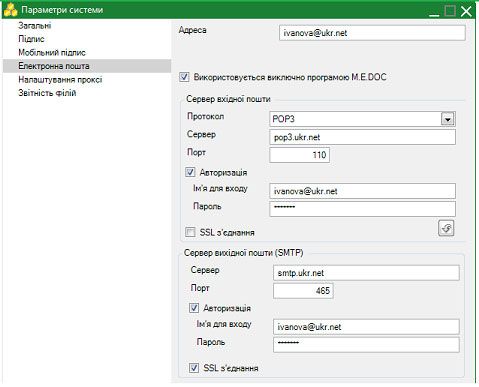This screenshot has height=387, width=479.
Task: Click SMTP server Пароль field
Action: pos(366,344)
